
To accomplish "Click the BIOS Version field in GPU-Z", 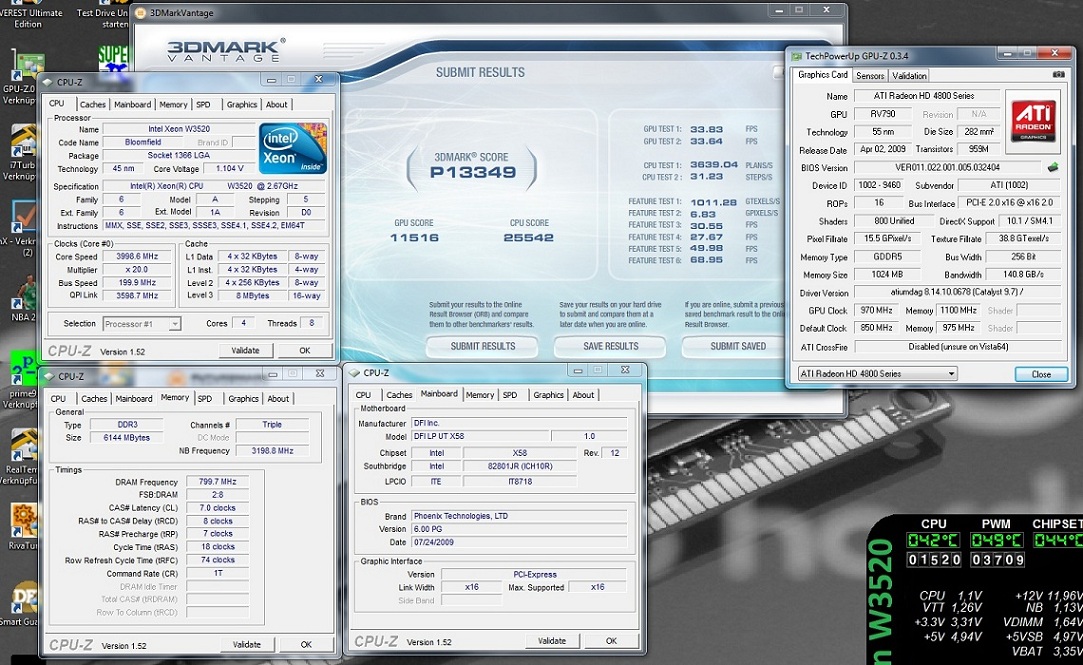I will pyautogui.click(x=948, y=167).
